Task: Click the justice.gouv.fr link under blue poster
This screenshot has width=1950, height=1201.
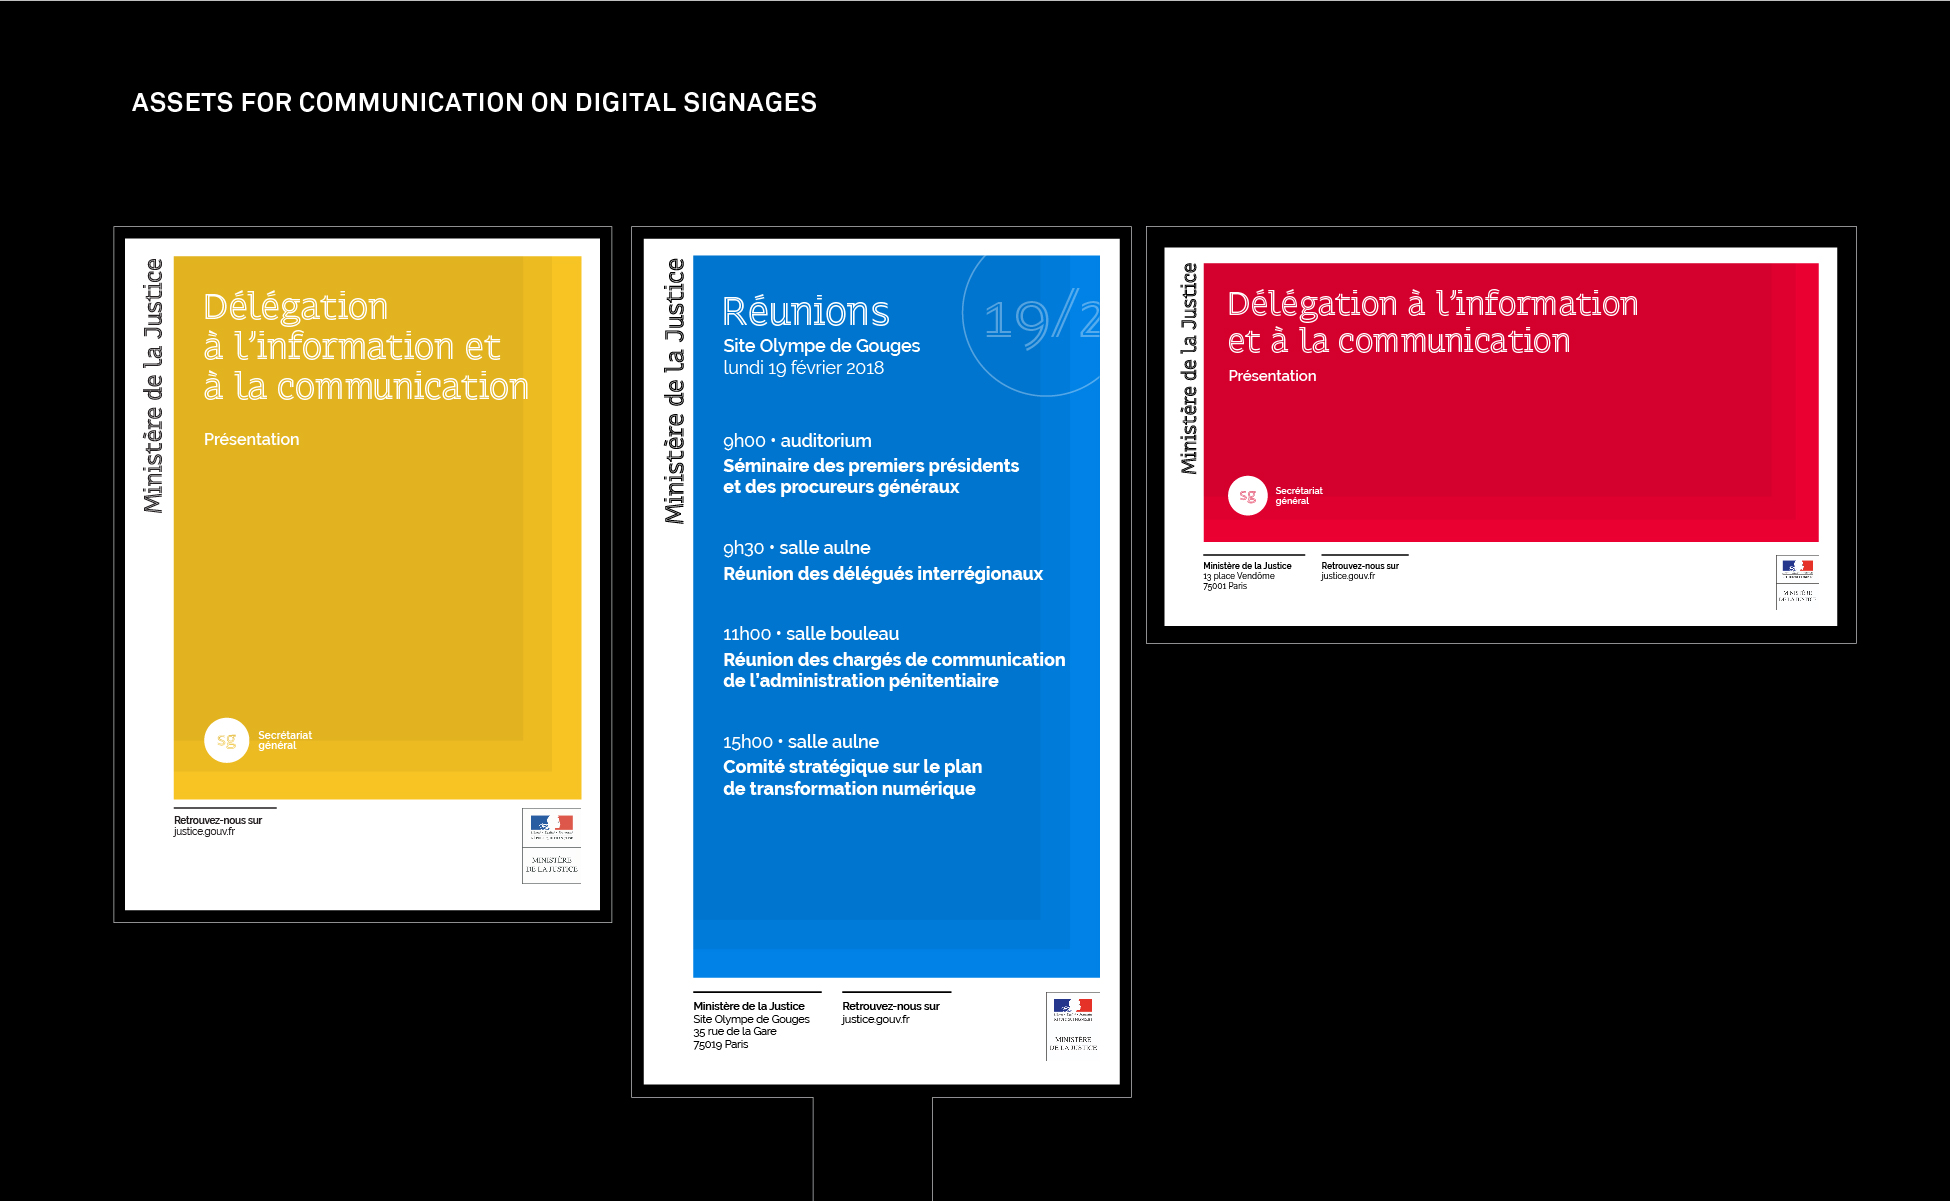Action: [876, 1019]
